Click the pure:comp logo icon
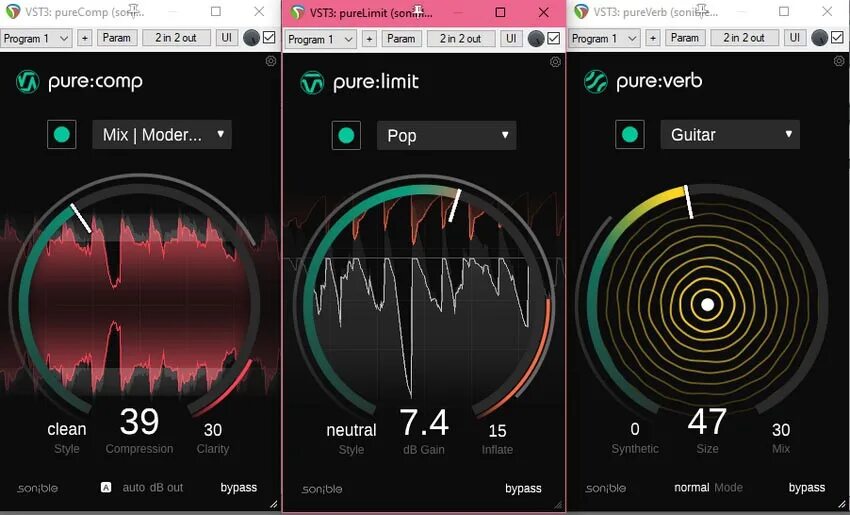 27,82
